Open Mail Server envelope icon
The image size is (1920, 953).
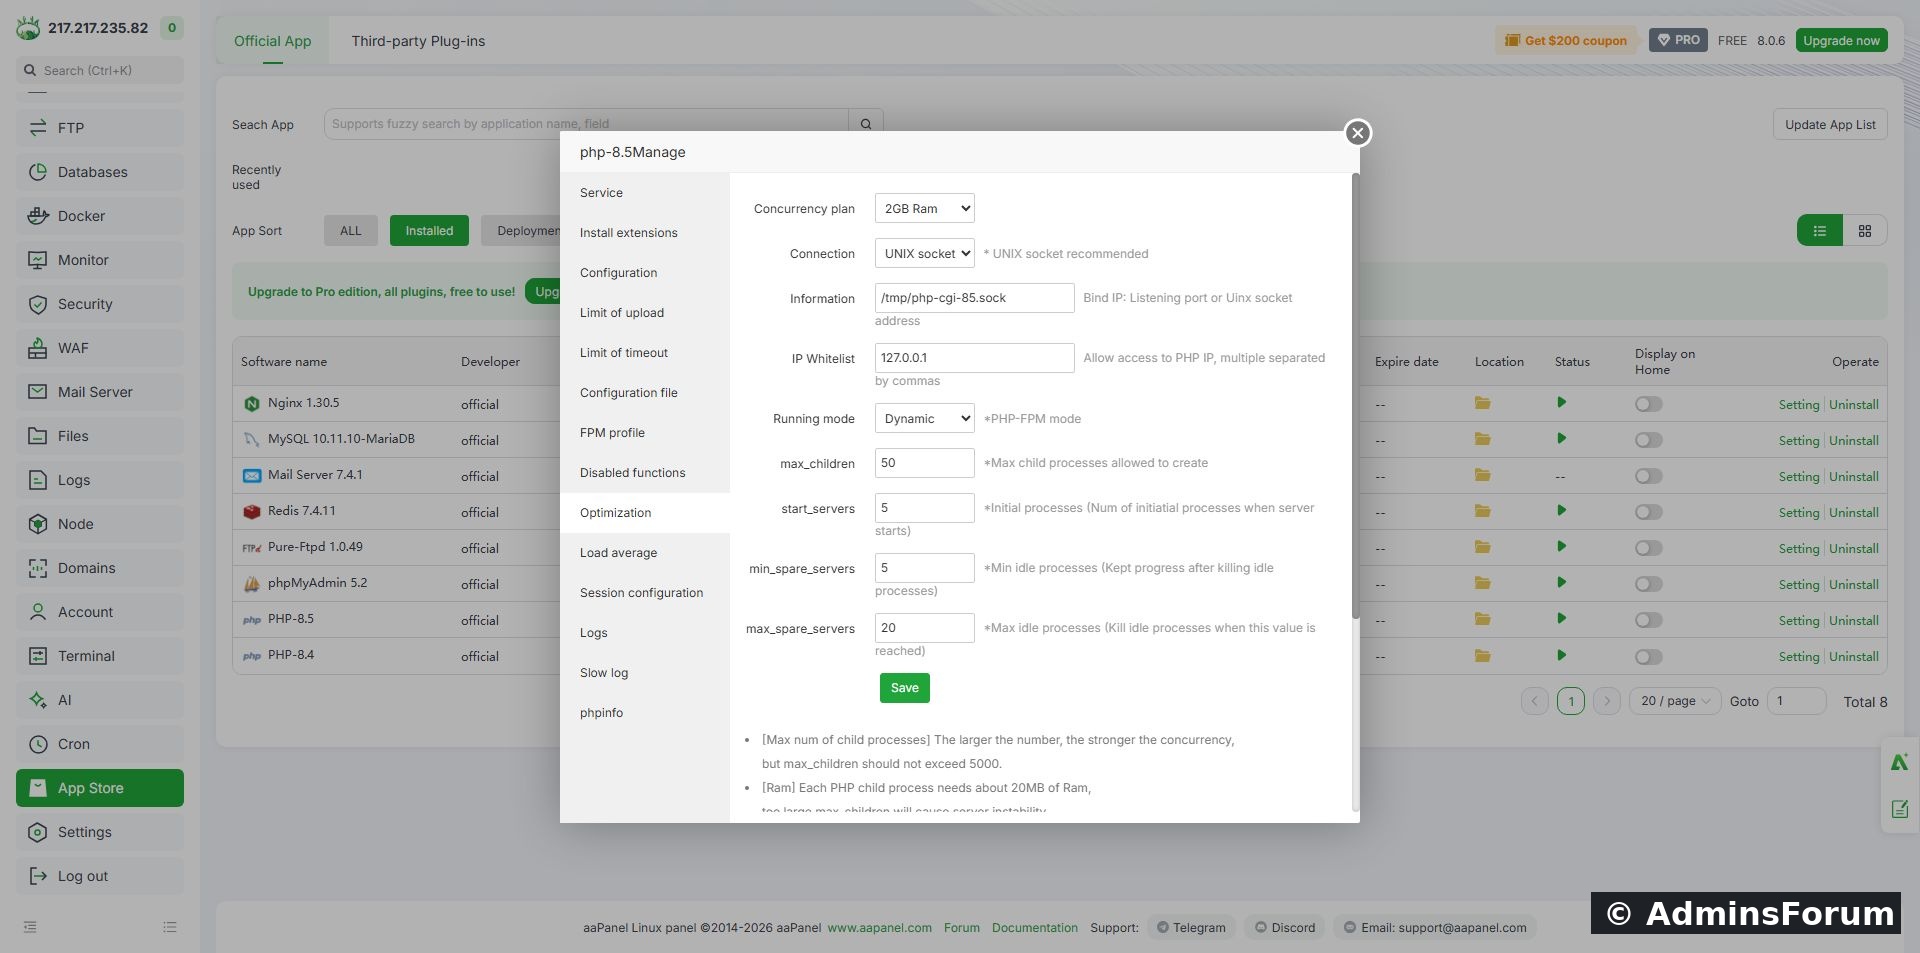click(x=38, y=392)
